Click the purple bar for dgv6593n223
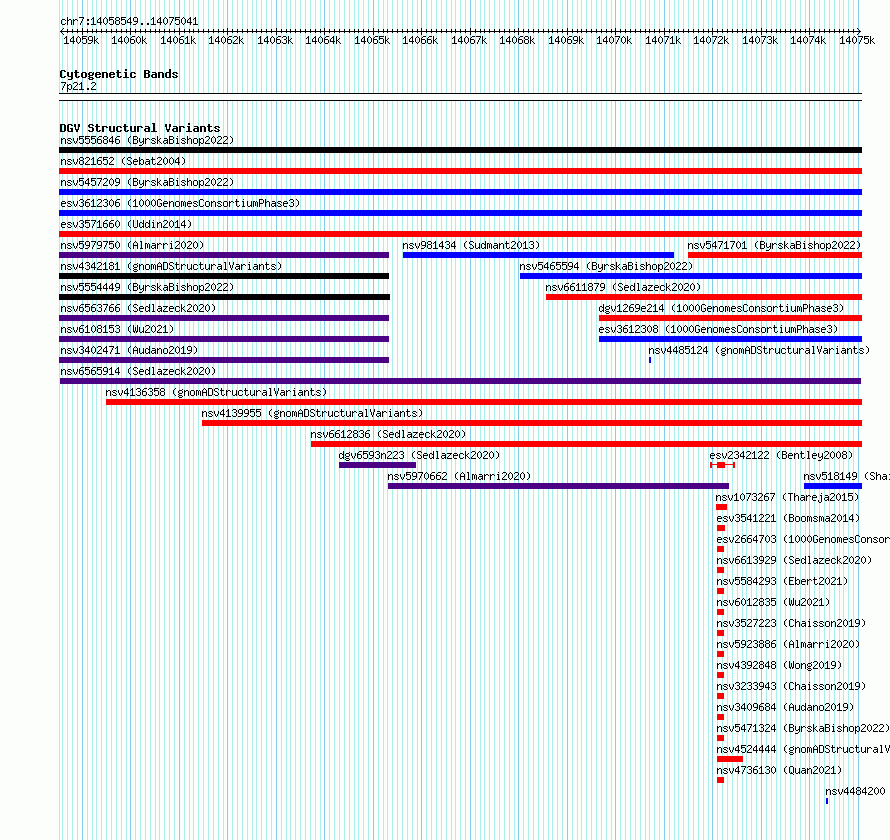Image resolution: width=890 pixels, height=840 pixels. [377, 465]
